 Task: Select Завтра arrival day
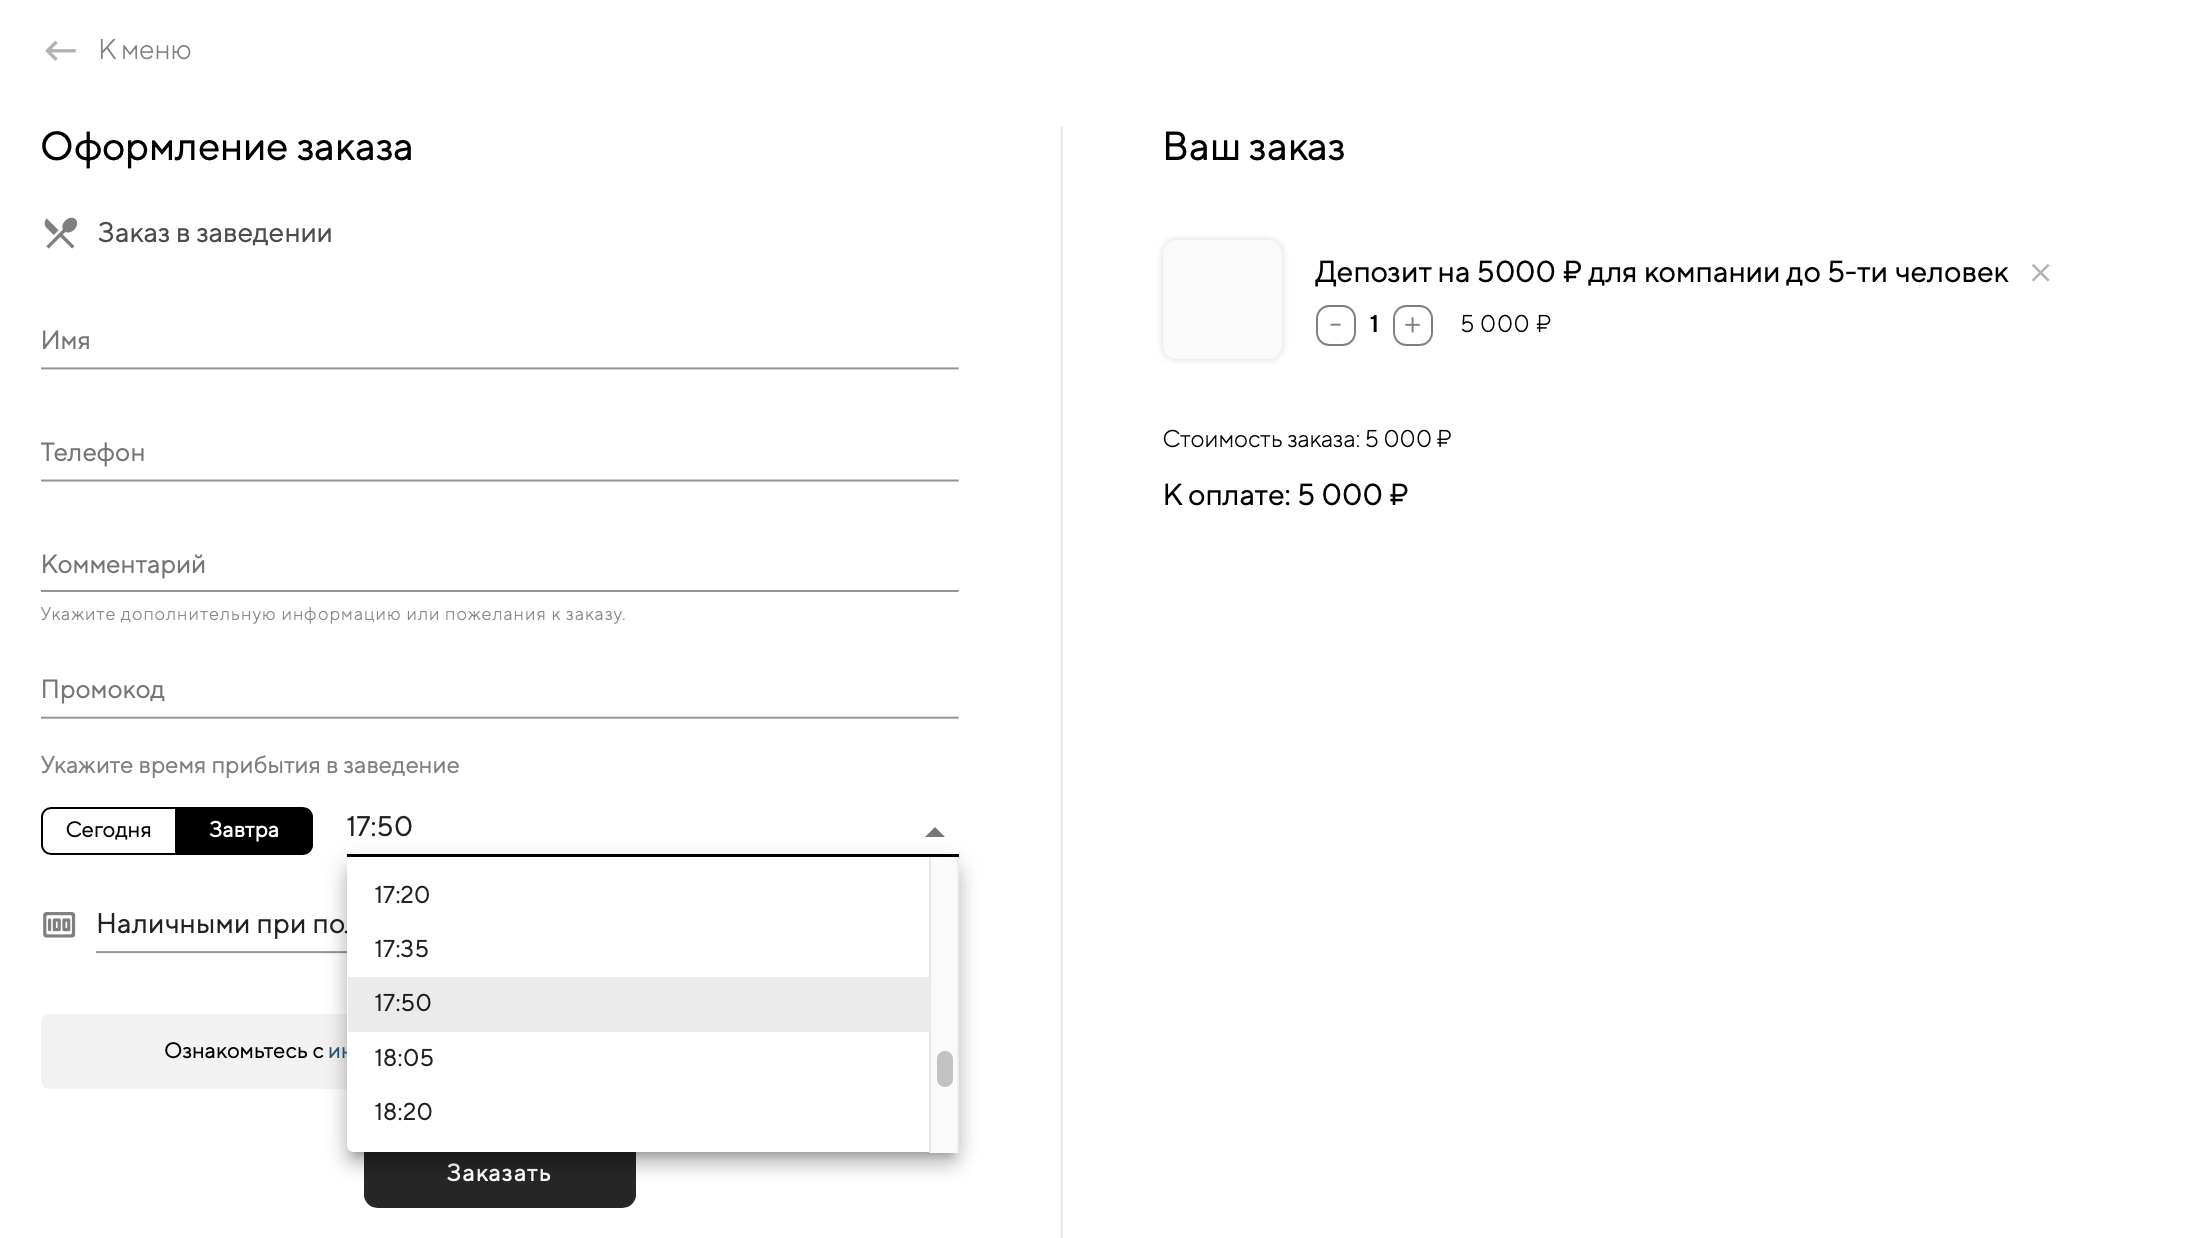tap(244, 830)
